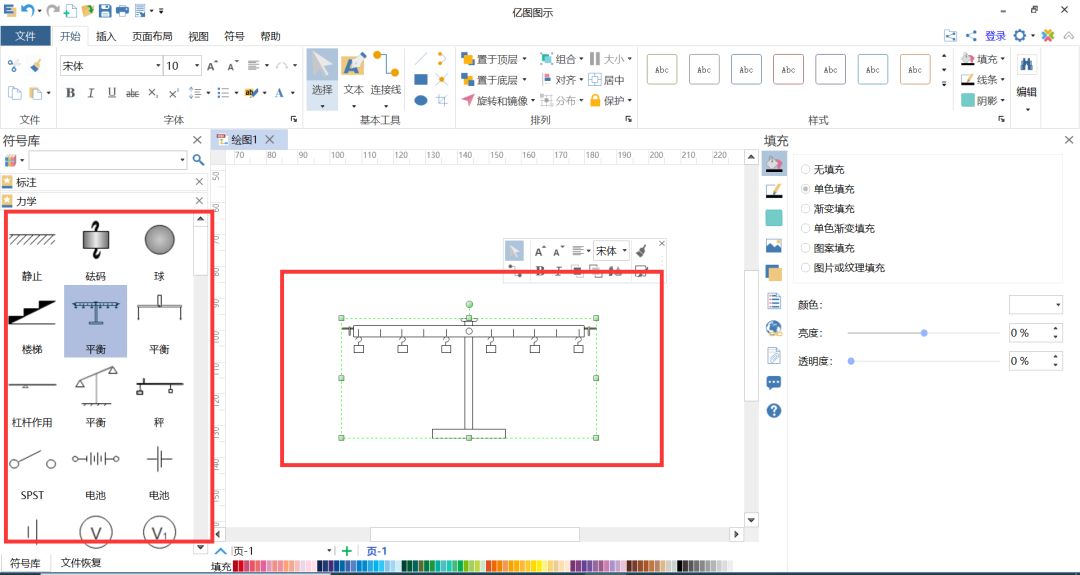Click the 登录 login link

[x=995, y=36]
